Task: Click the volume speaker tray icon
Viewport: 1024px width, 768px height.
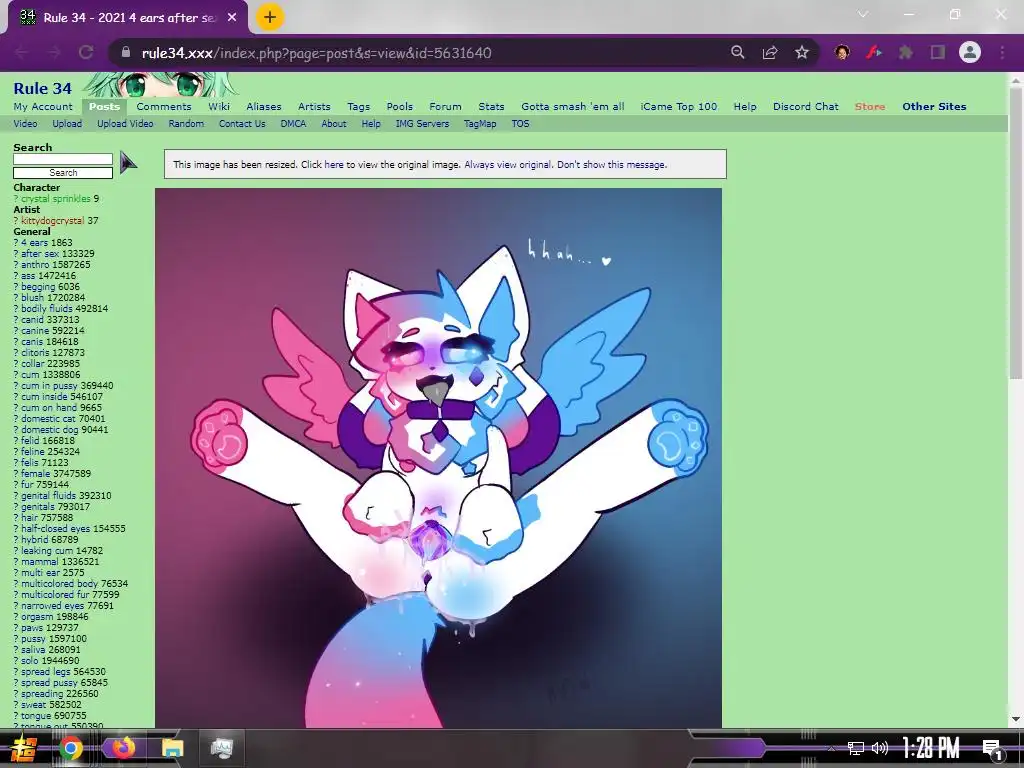Action: pyautogui.click(x=880, y=748)
